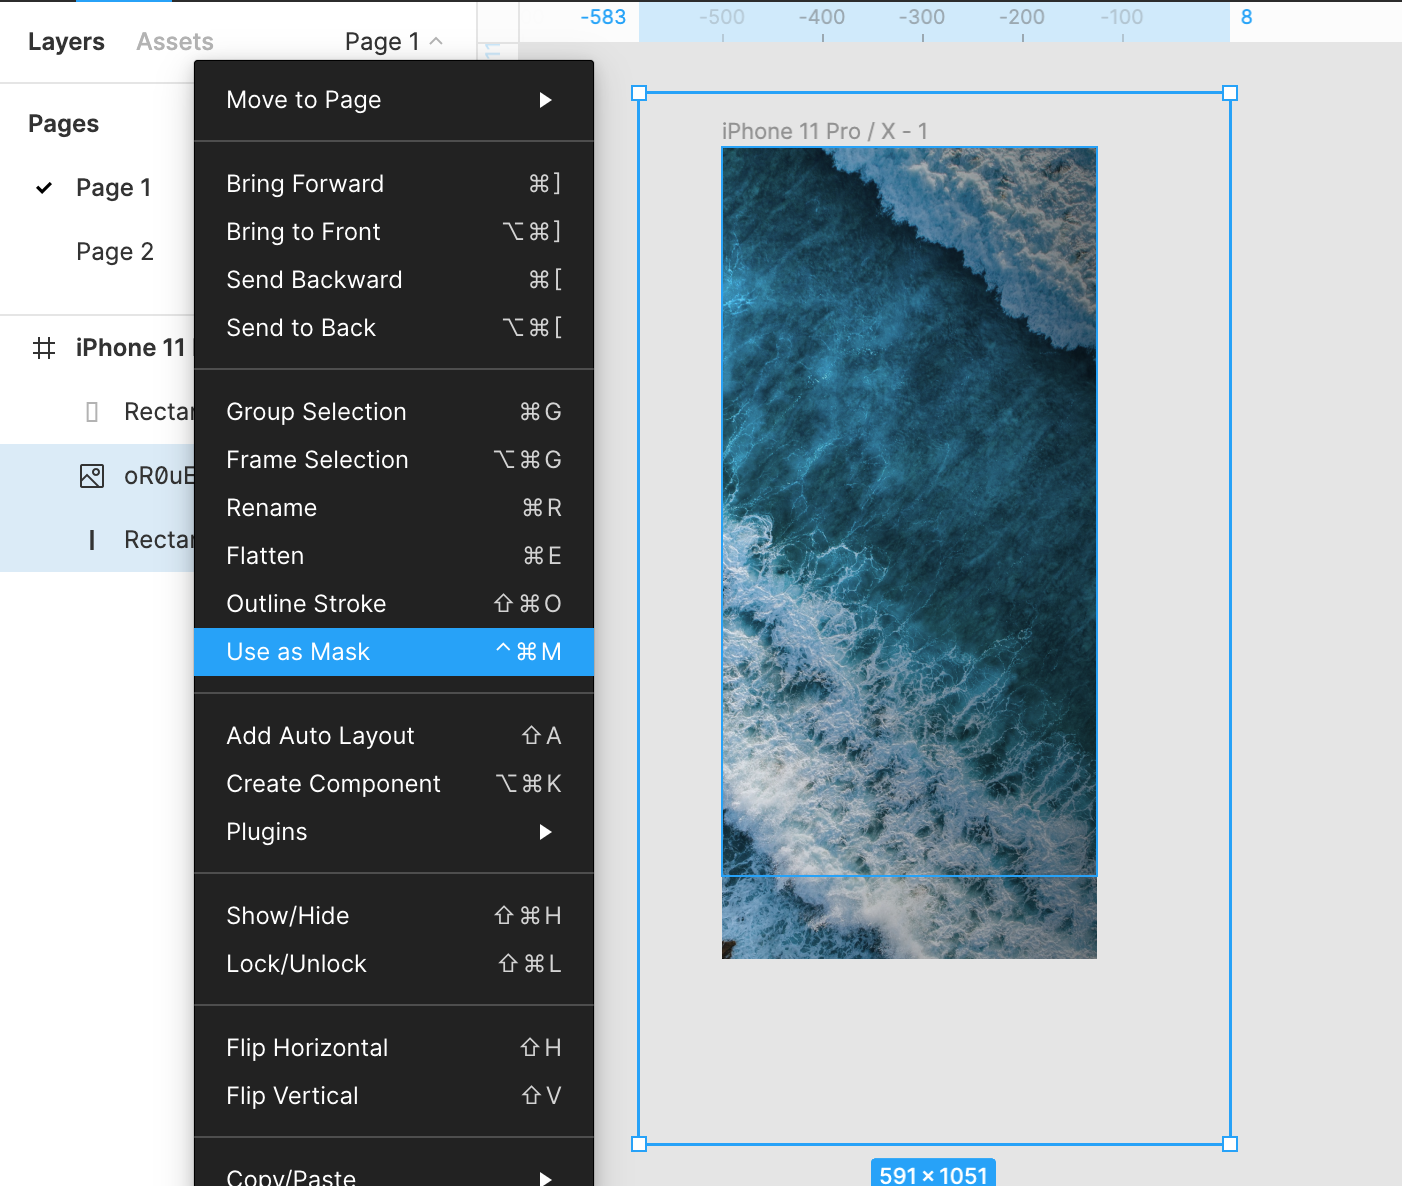
Task: Click top-right selection resize handle
Action: pyautogui.click(x=1230, y=93)
